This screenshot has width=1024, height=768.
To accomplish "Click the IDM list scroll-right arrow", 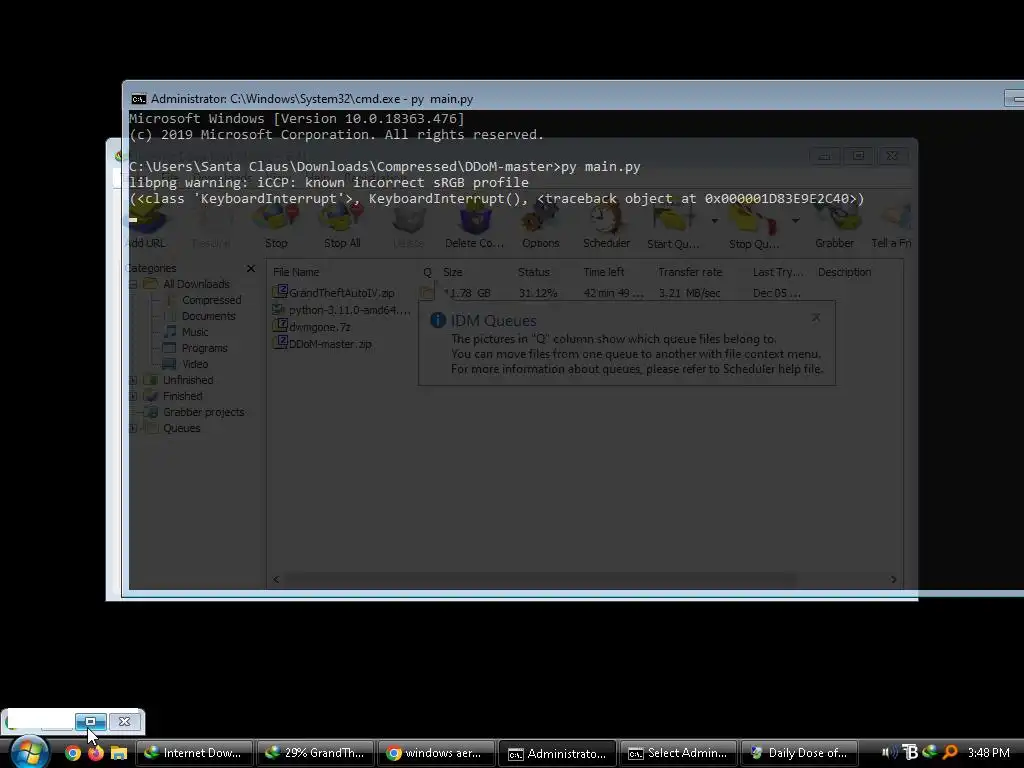I will (893, 579).
